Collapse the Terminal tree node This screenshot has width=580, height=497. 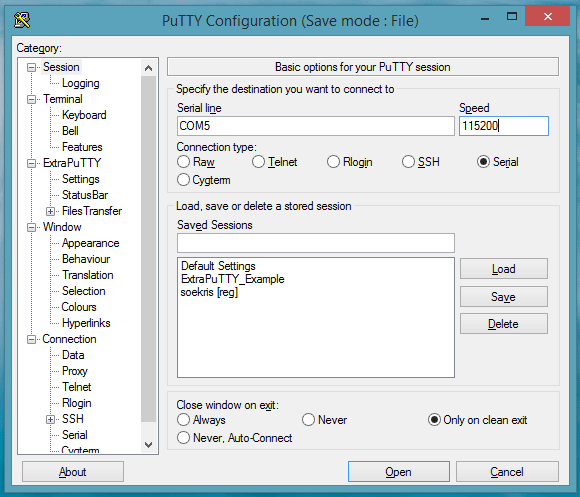click(x=31, y=99)
